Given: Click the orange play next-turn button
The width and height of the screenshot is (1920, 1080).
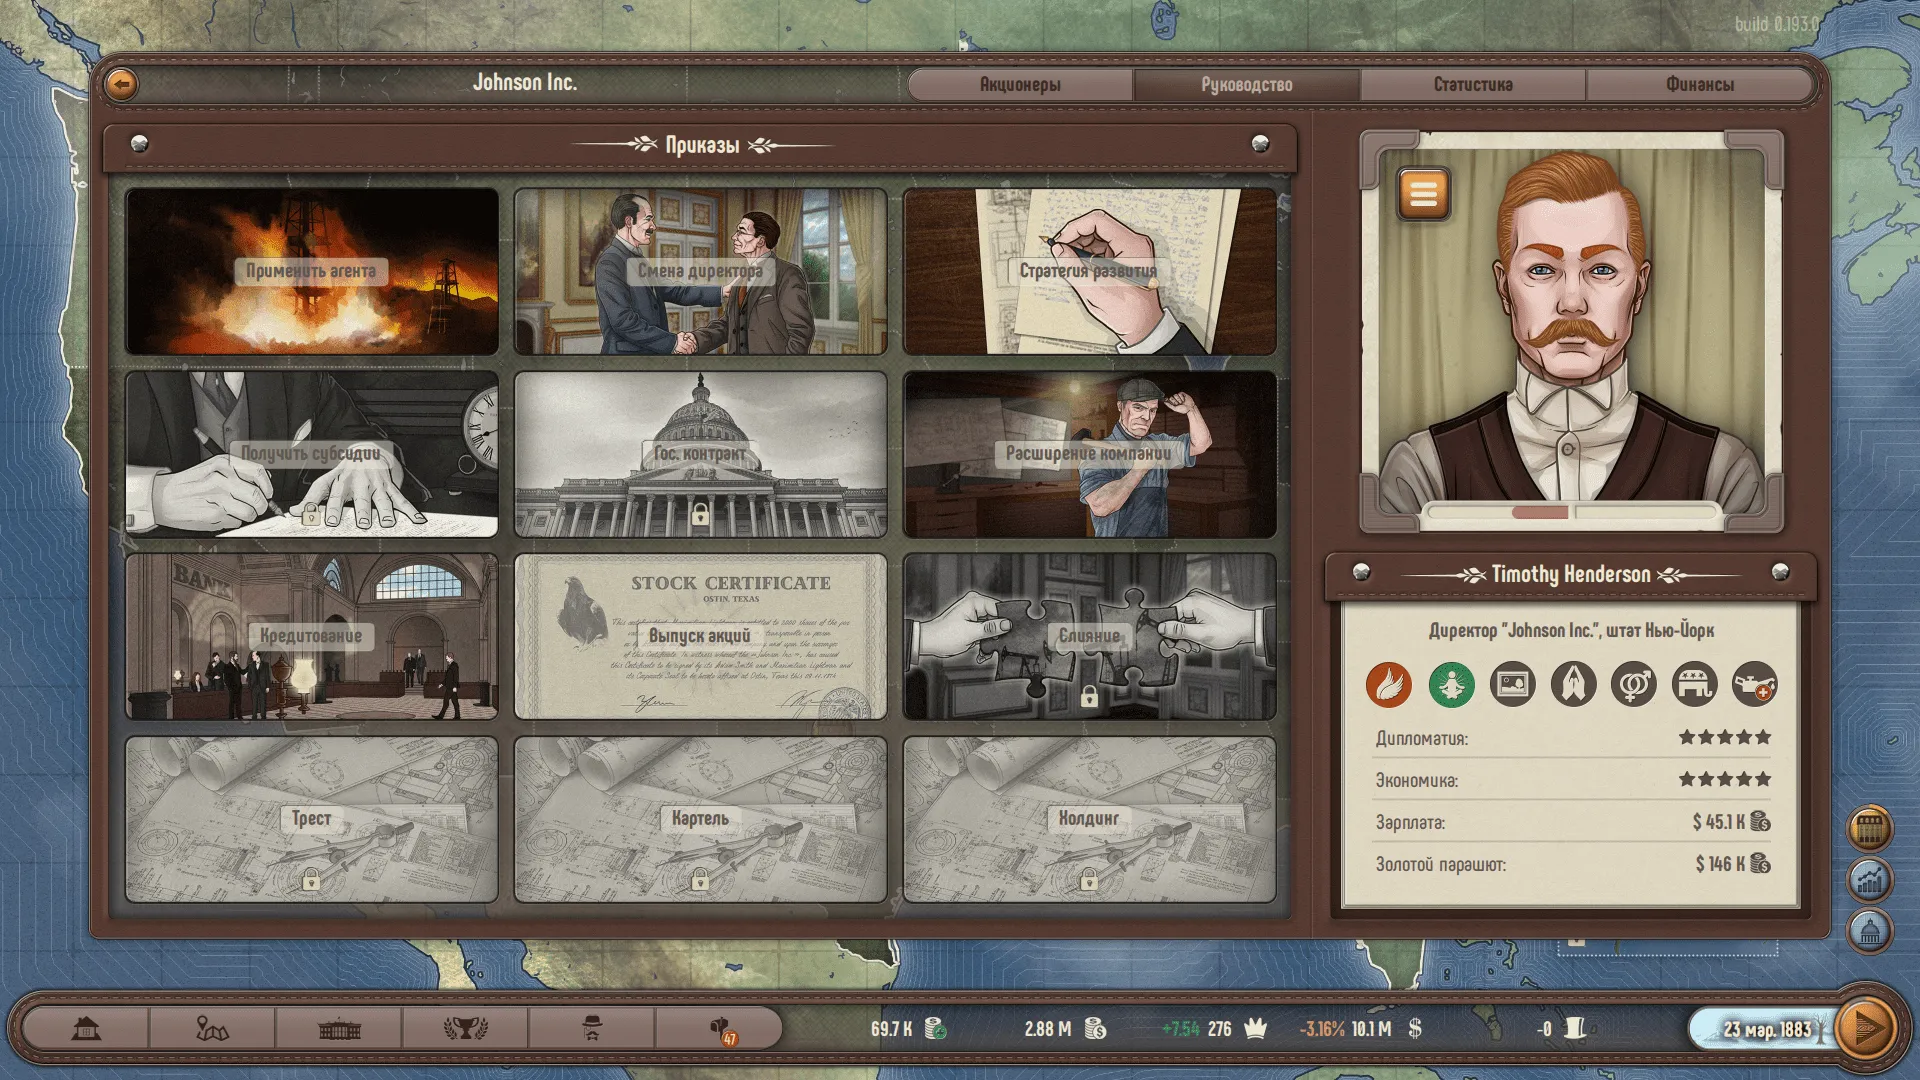Looking at the screenshot, I should click(x=1866, y=1028).
